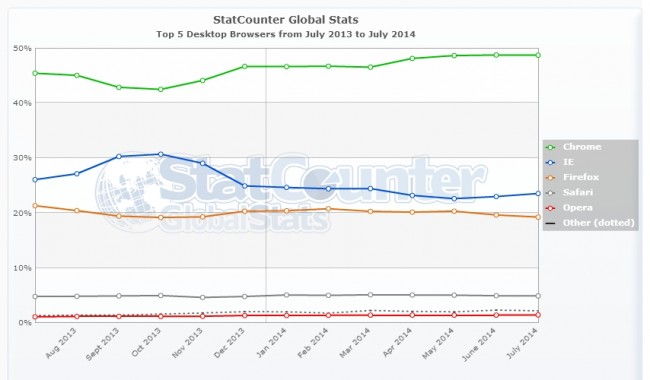The height and width of the screenshot is (380, 650).
Task: Click the Opera legend marker icon
Action: [x=551, y=208]
